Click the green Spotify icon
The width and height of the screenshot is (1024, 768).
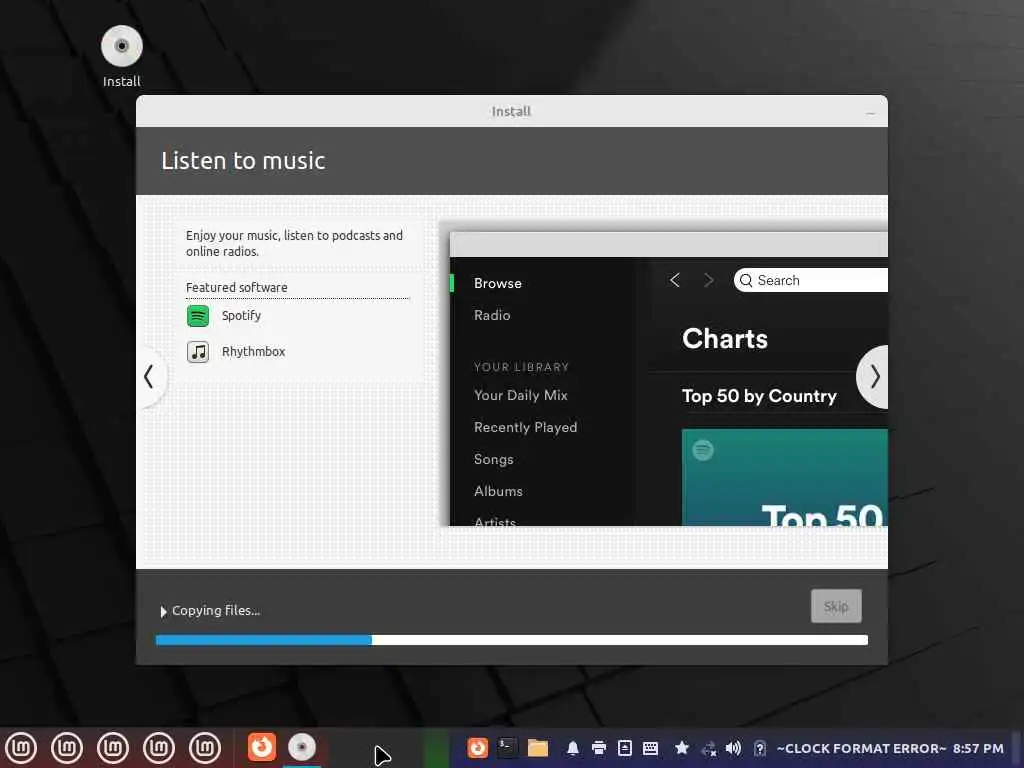tap(198, 316)
